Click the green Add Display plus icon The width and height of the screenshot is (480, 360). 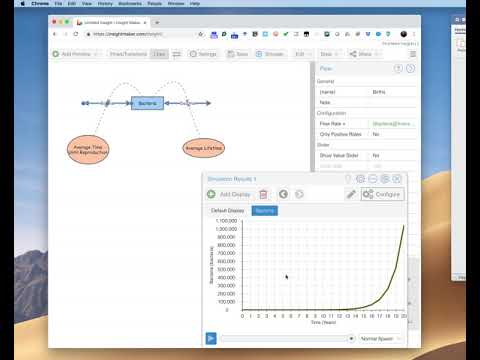point(211,194)
